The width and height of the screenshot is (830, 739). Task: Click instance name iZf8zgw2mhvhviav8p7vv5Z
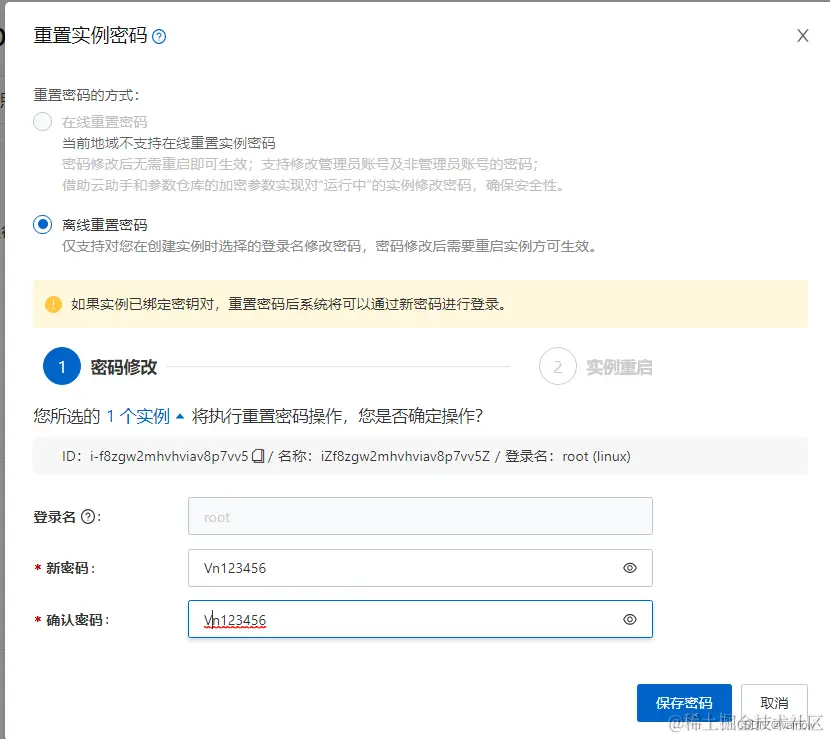[x=405, y=456]
